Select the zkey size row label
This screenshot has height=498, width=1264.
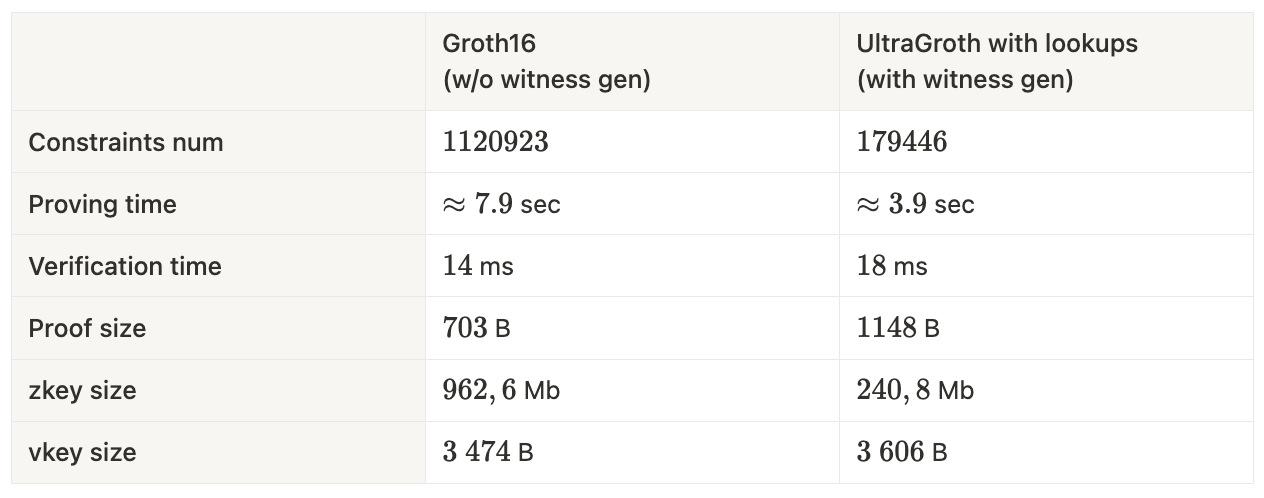click(x=82, y=390)
